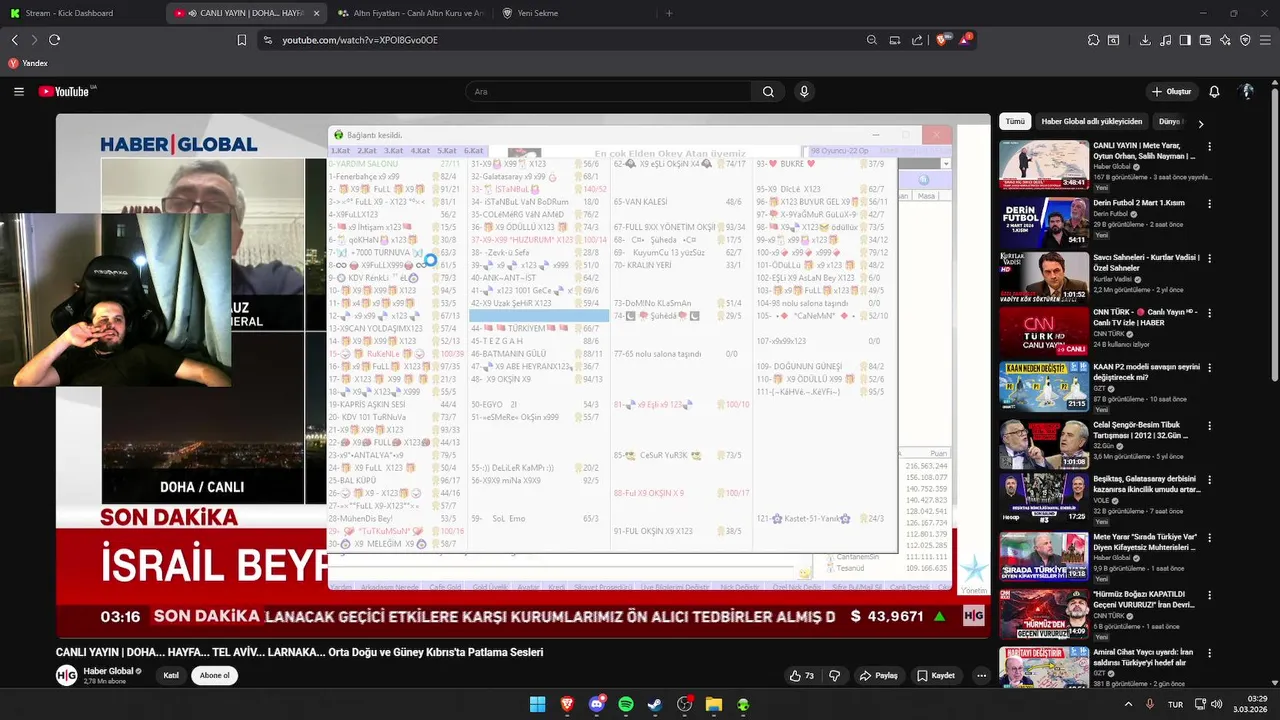Open the Haber Global channel name link

(x=108, y=671)
